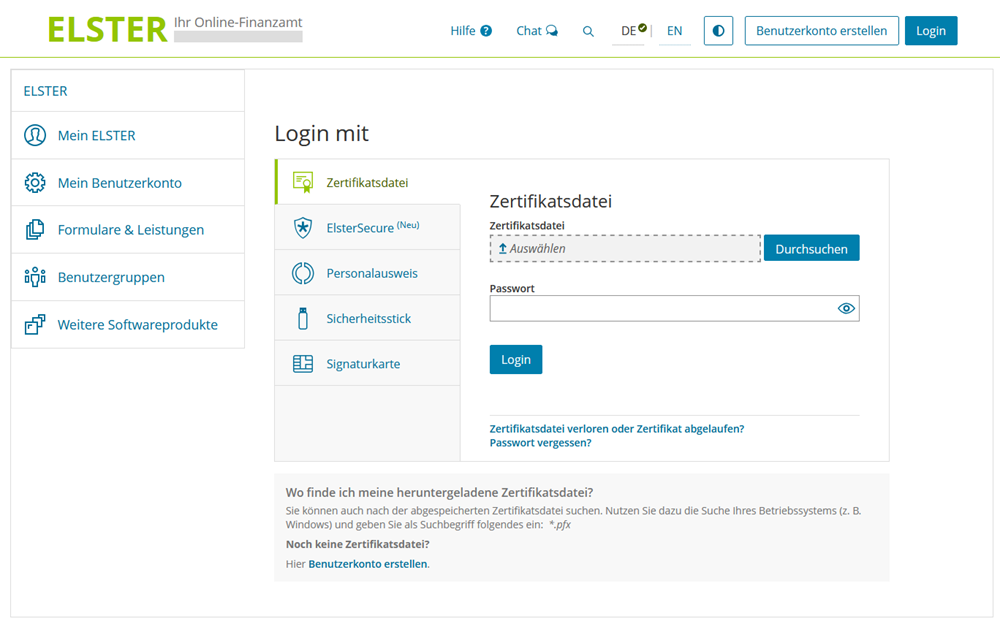Select the Zertifikatsdatei login method tab

(366, 183)
